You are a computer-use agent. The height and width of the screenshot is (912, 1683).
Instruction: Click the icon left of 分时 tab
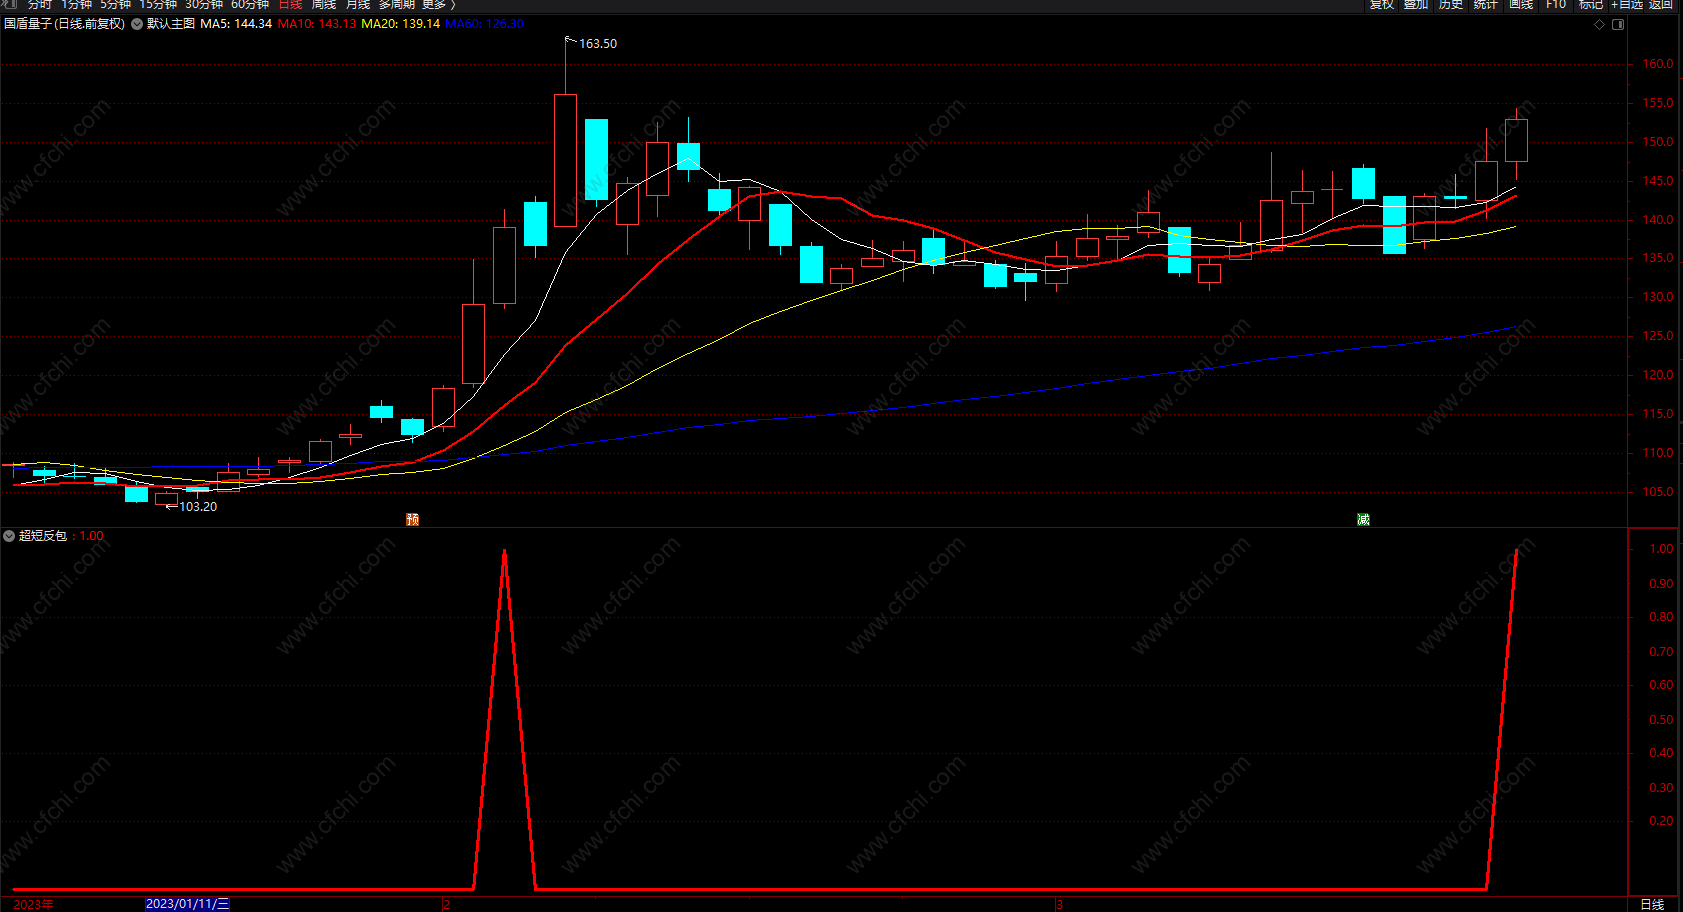coord(11,5)
